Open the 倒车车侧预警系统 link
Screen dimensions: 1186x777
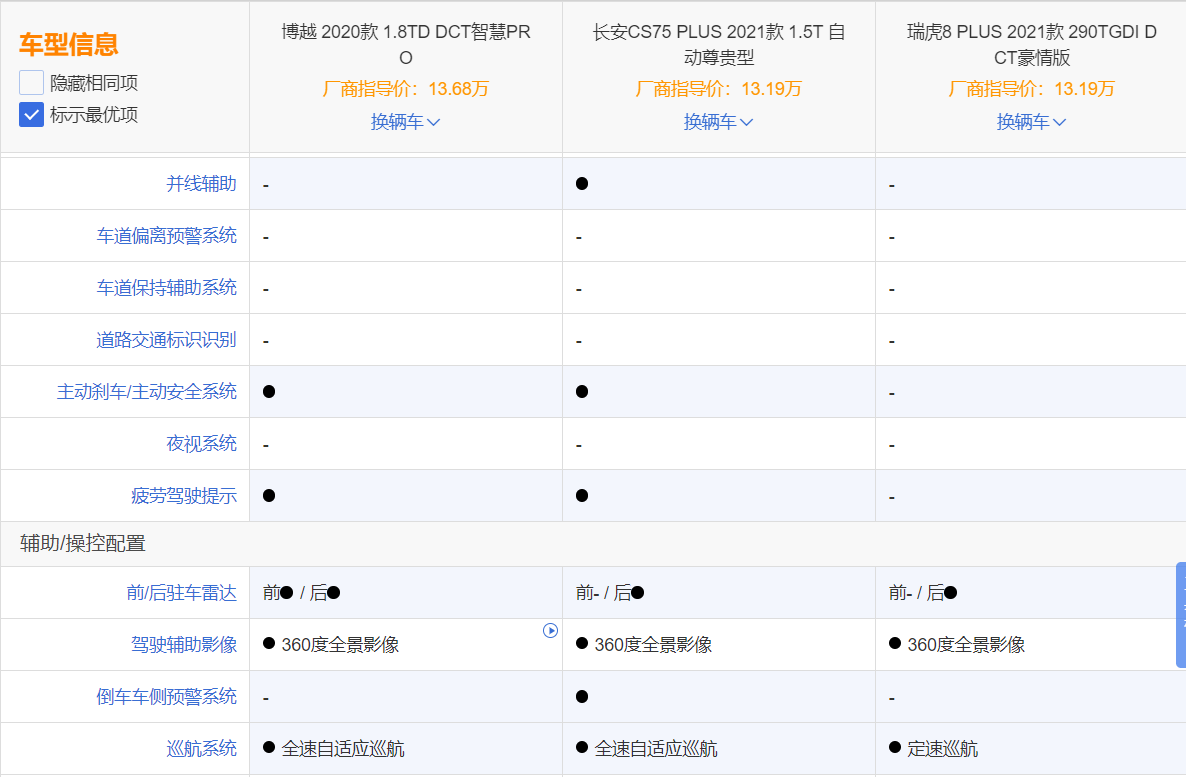[x=165, y=696]
